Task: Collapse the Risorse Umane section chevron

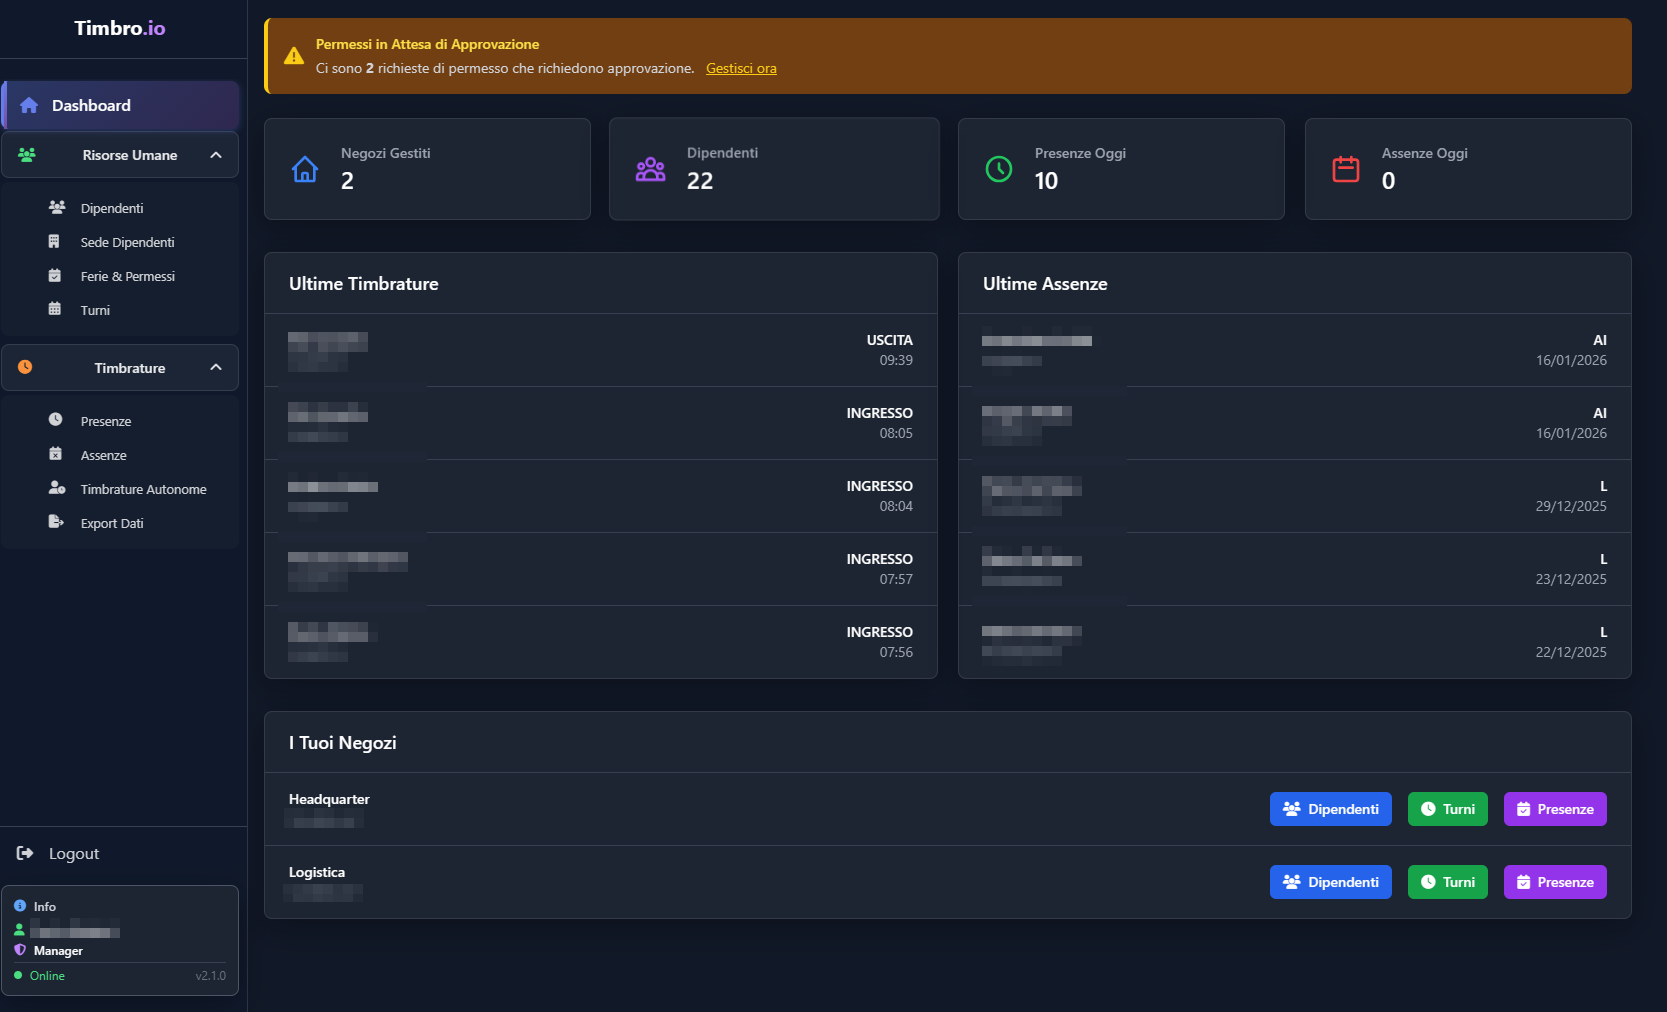Action: (x=216, y=155)
